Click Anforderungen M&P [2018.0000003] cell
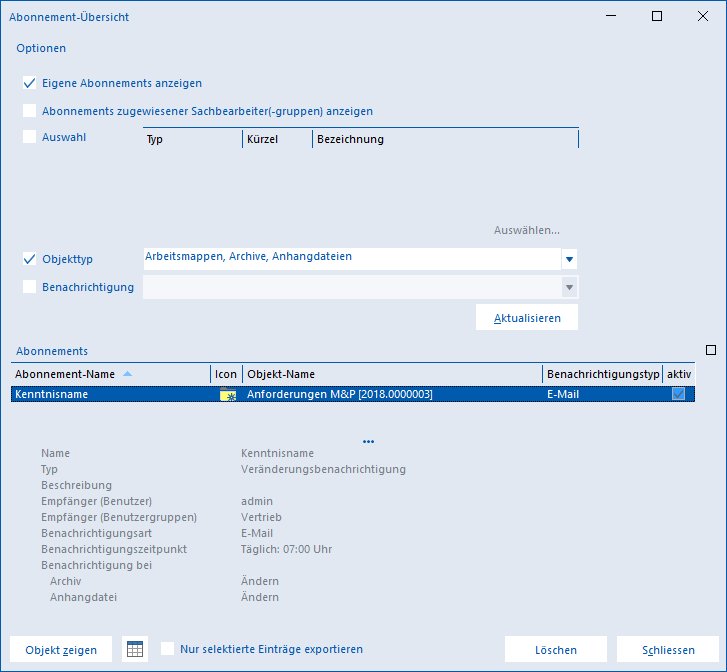 tap(339, 394)
